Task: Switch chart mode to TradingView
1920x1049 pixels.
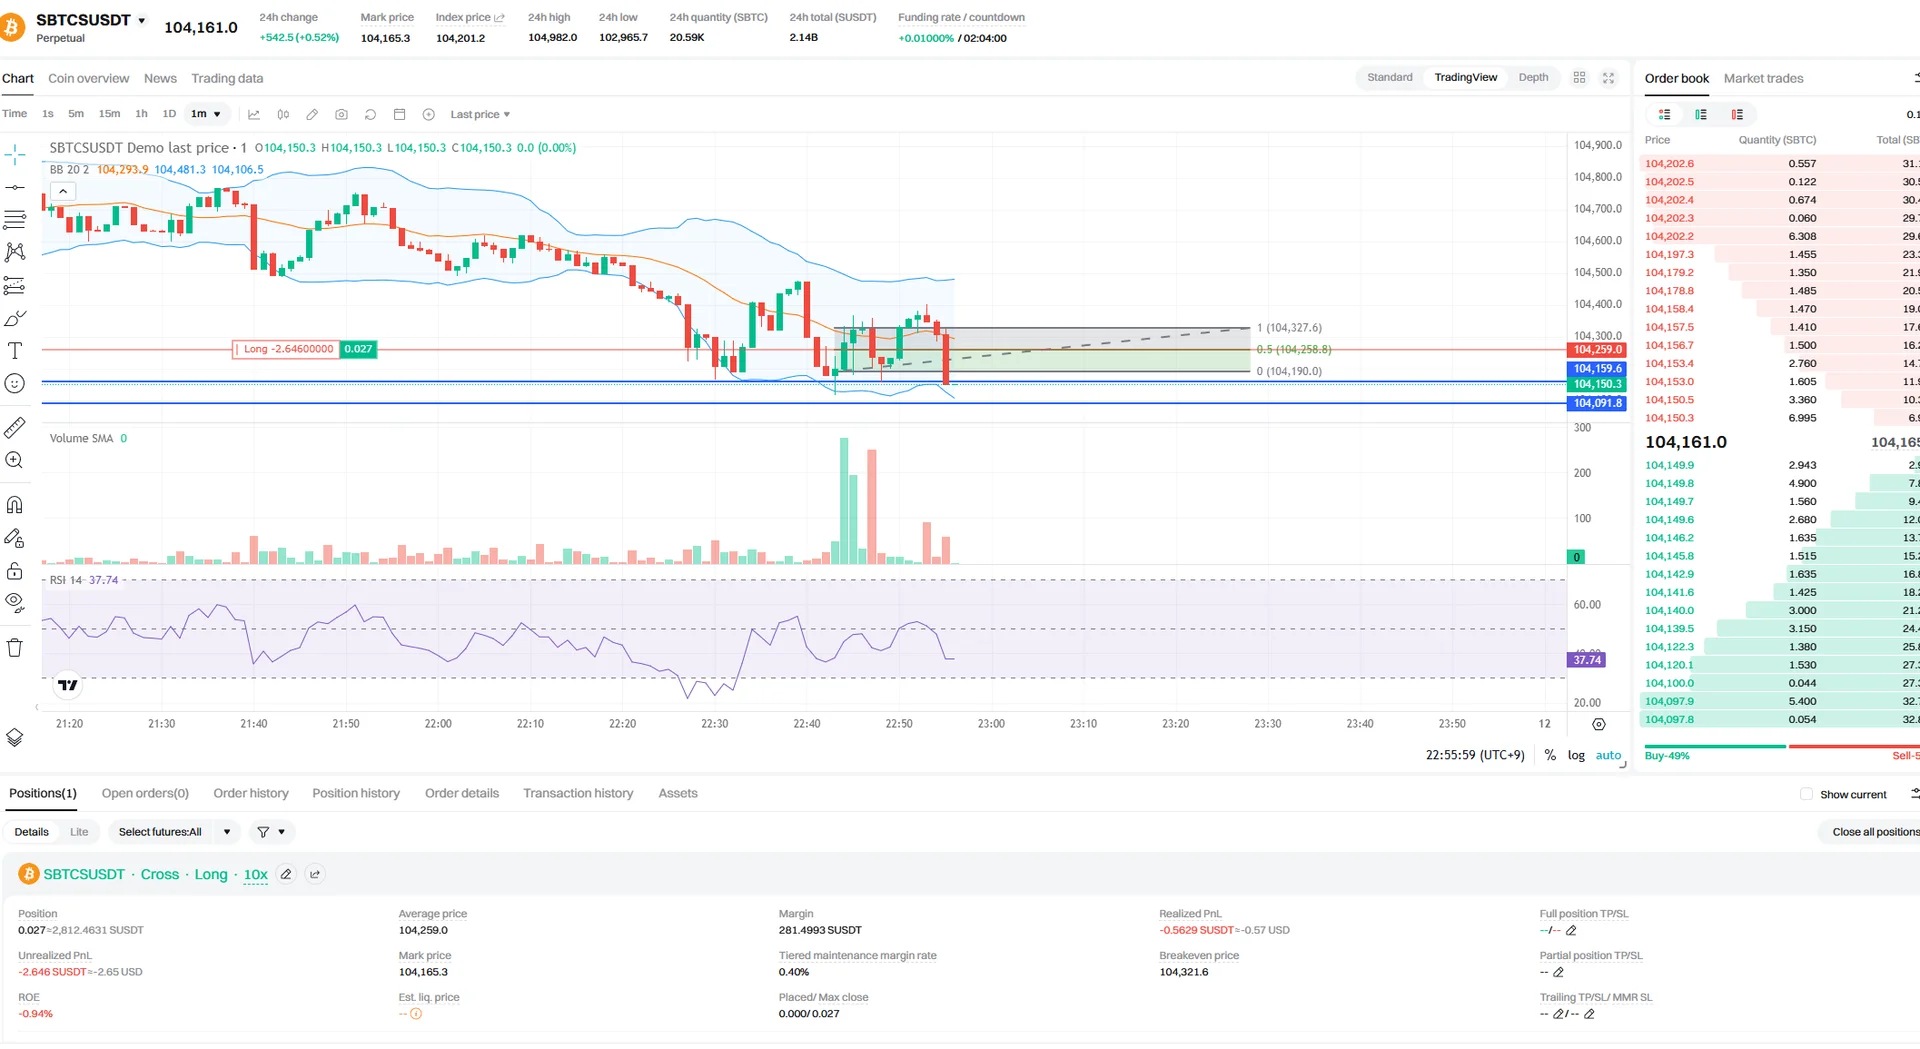Action: (1466, 78)
